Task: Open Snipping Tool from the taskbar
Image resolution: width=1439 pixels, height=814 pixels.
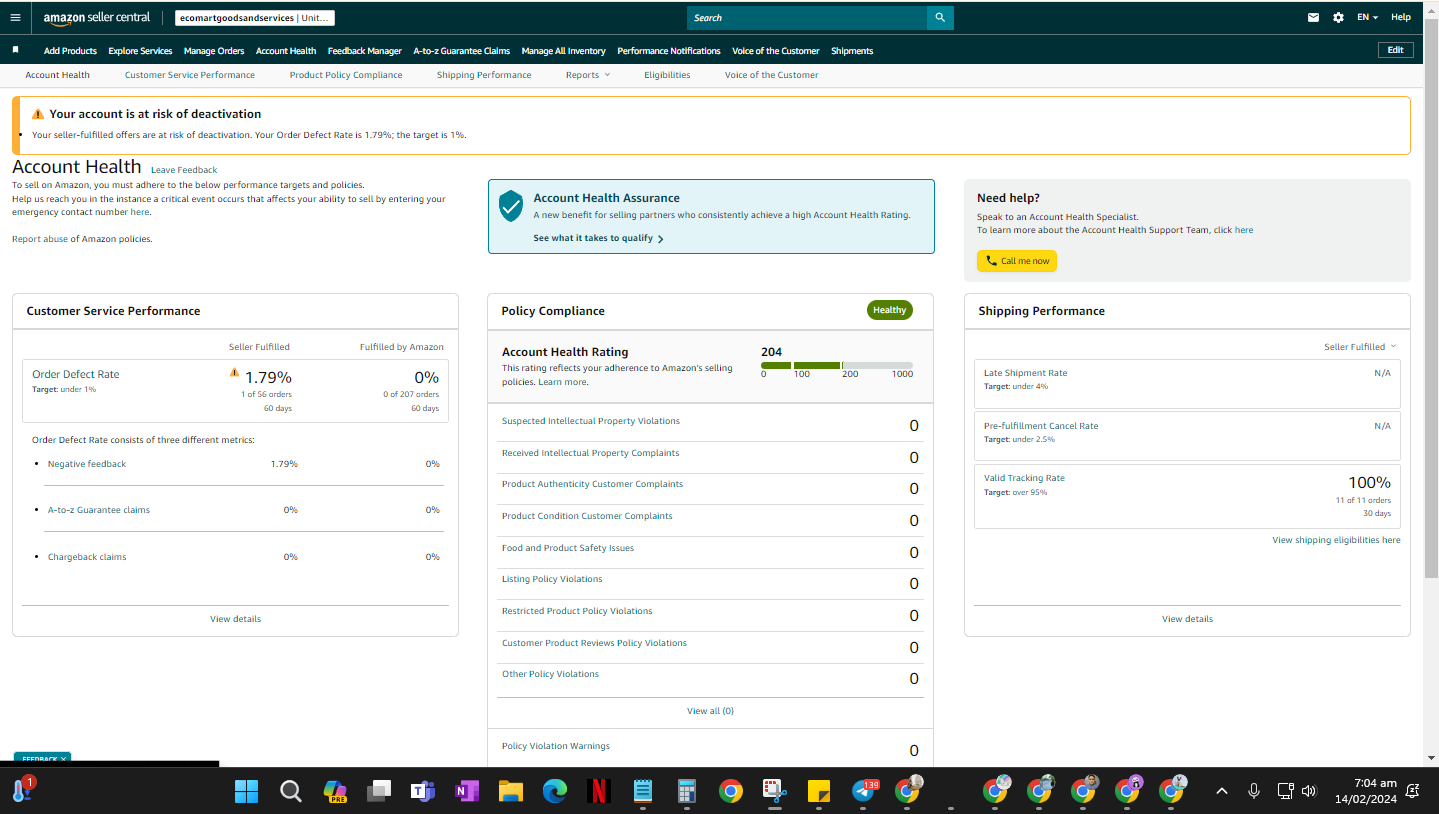Action: coord(774,792)
